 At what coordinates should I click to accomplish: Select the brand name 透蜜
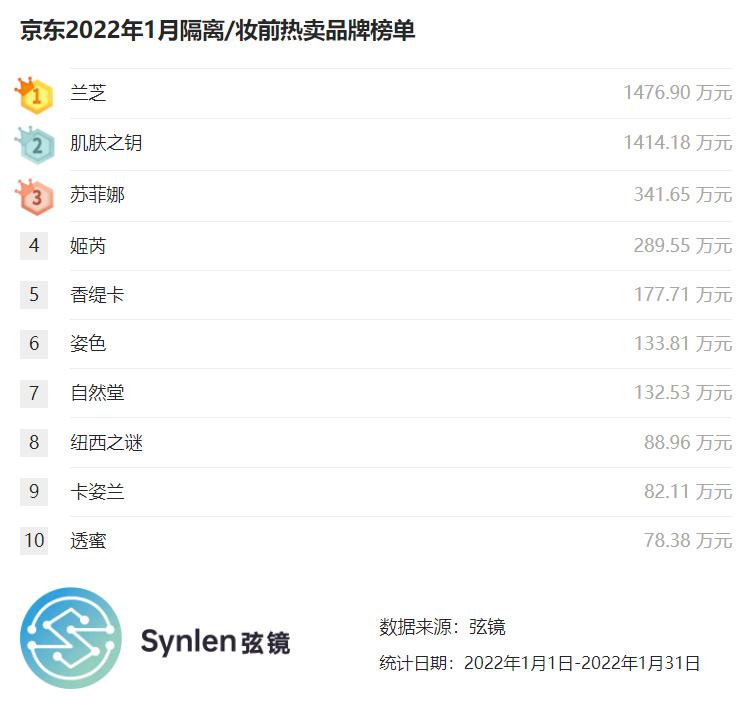click(88, 541)
